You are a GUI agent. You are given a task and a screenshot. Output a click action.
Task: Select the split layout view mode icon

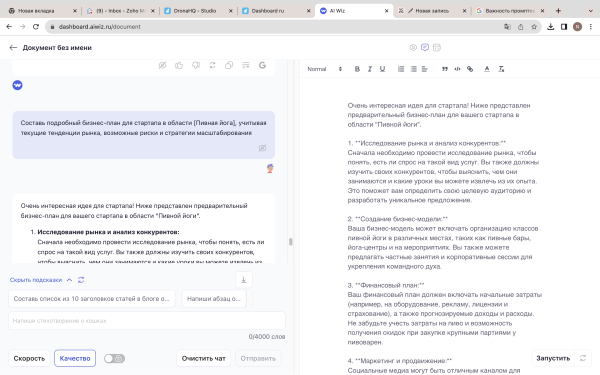[437, 47]
